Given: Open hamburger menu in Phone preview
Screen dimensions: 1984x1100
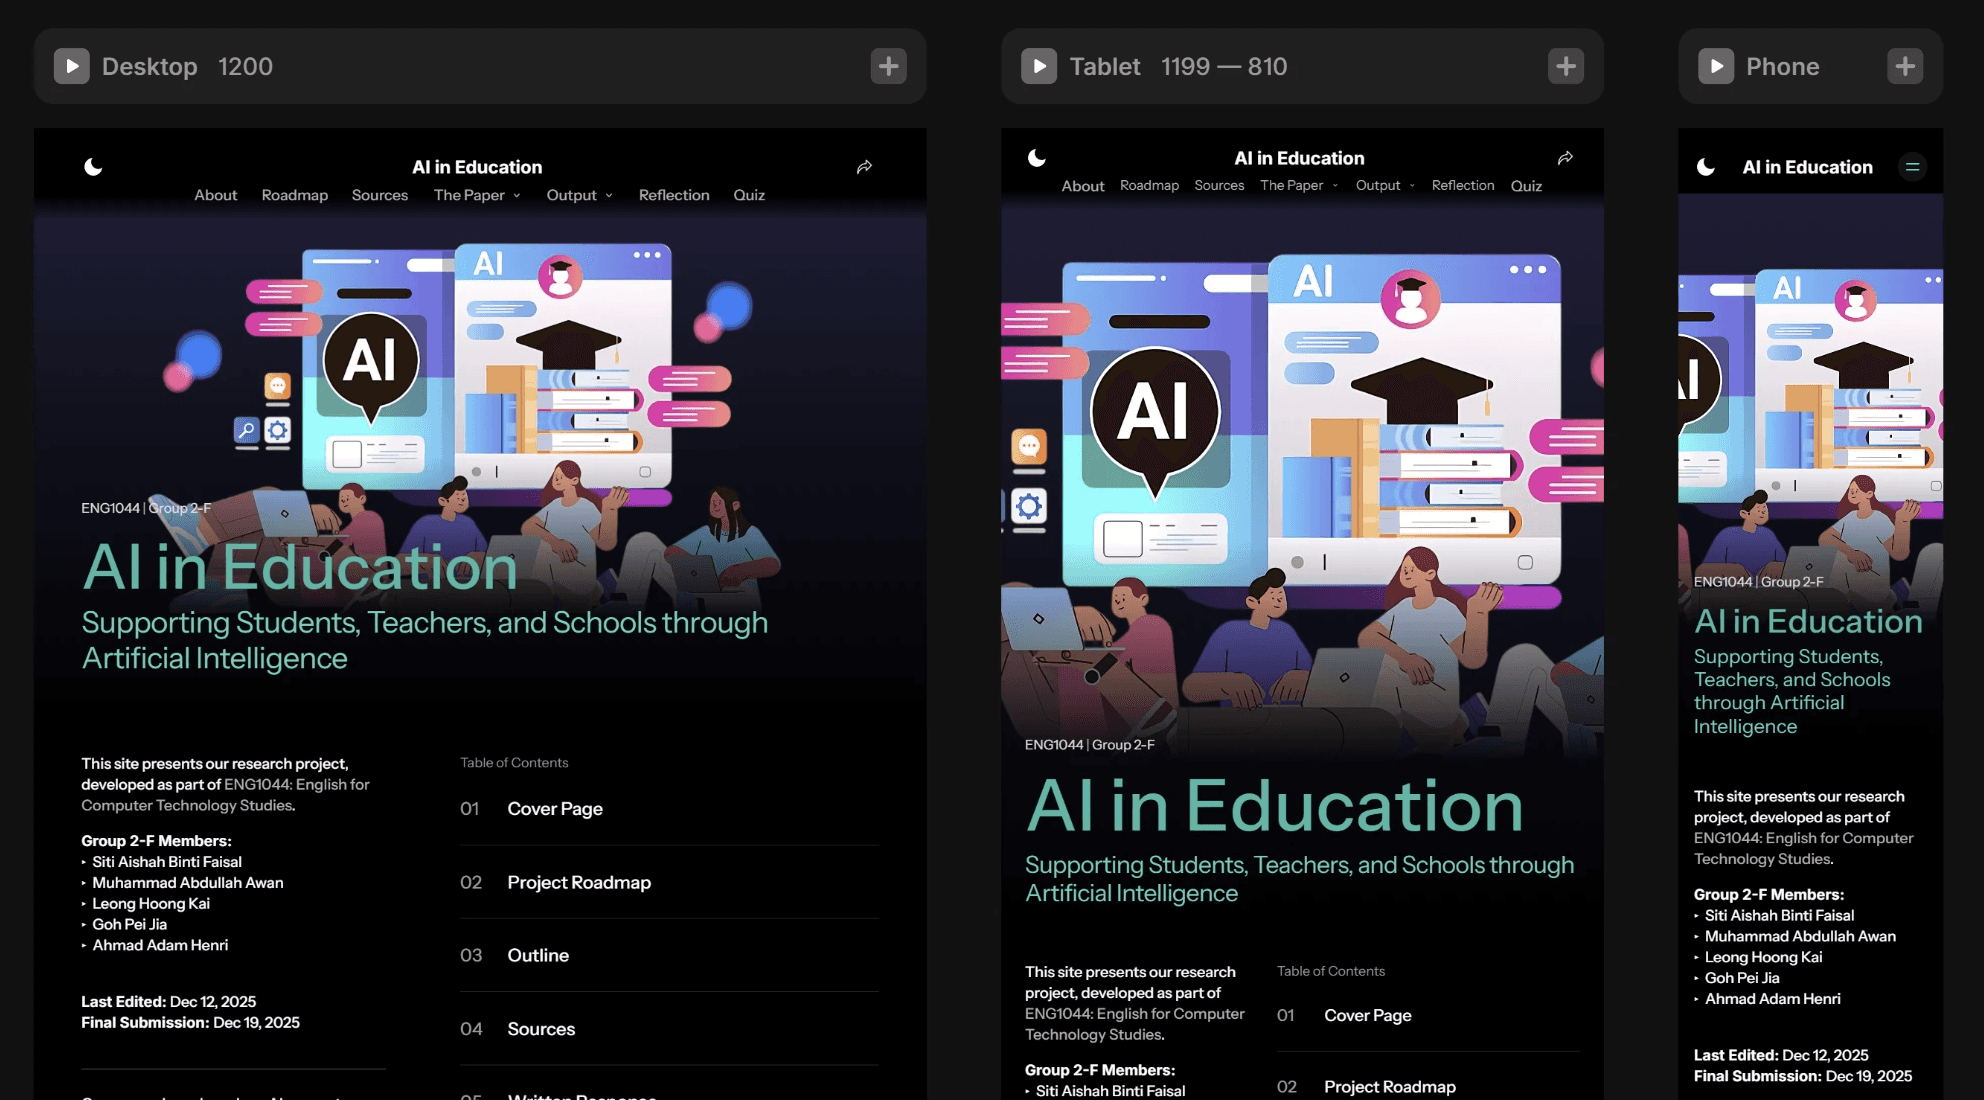Looking at the screenshot, I should point(1912,167).
